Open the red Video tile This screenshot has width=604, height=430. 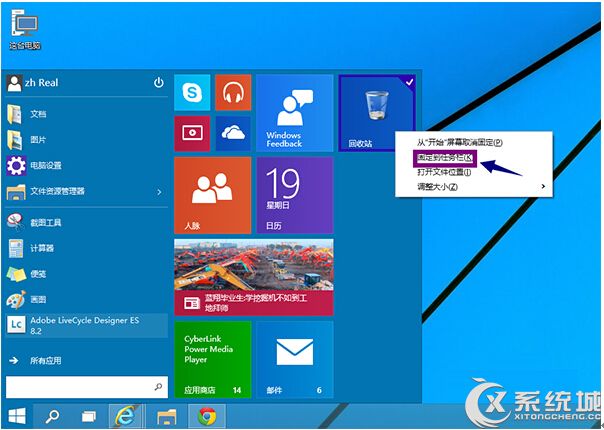click(191, 132)
